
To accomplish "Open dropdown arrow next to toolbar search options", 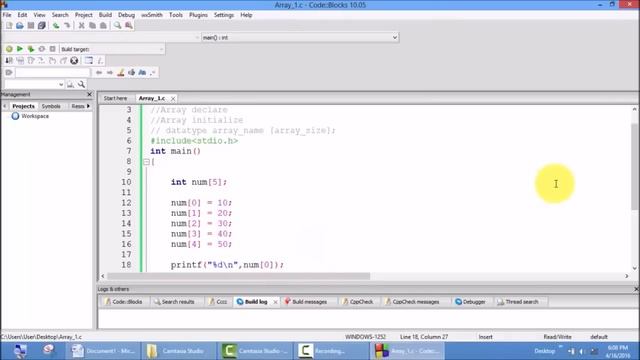I will [153, 73].
